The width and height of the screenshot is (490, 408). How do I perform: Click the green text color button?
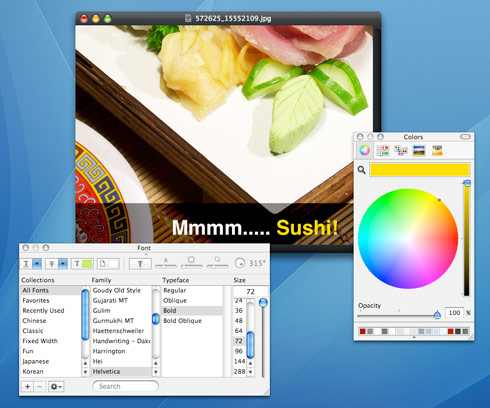(82, 264)
